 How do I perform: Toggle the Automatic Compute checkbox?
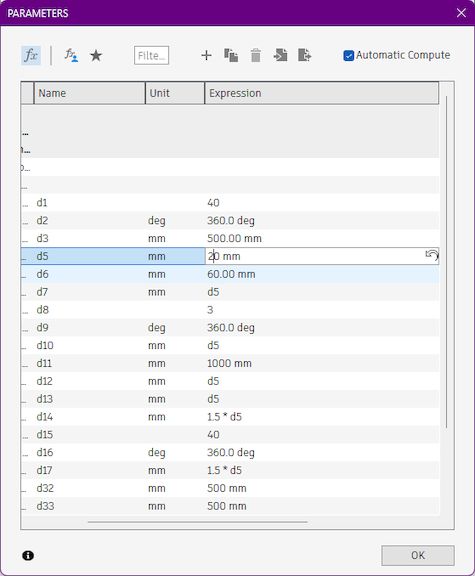[348, 55]
